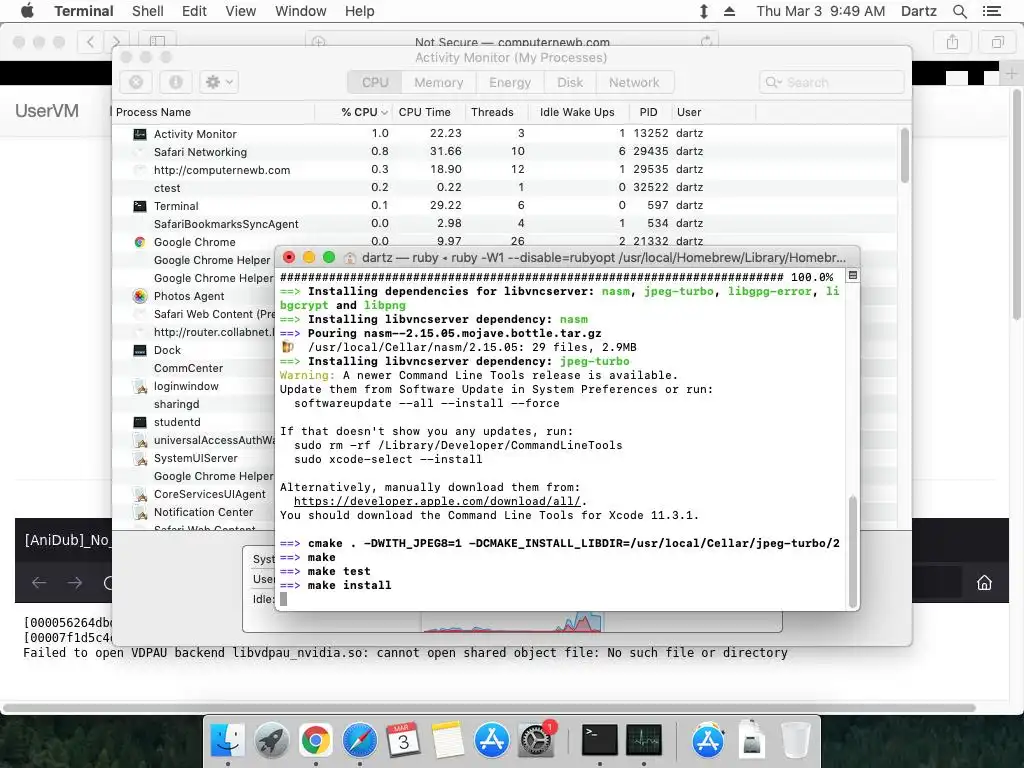Image resolution: width=1024 pixels, height=768 pixels.
Task: Open Trash from the Dock
Action: (x=795, y=740)
